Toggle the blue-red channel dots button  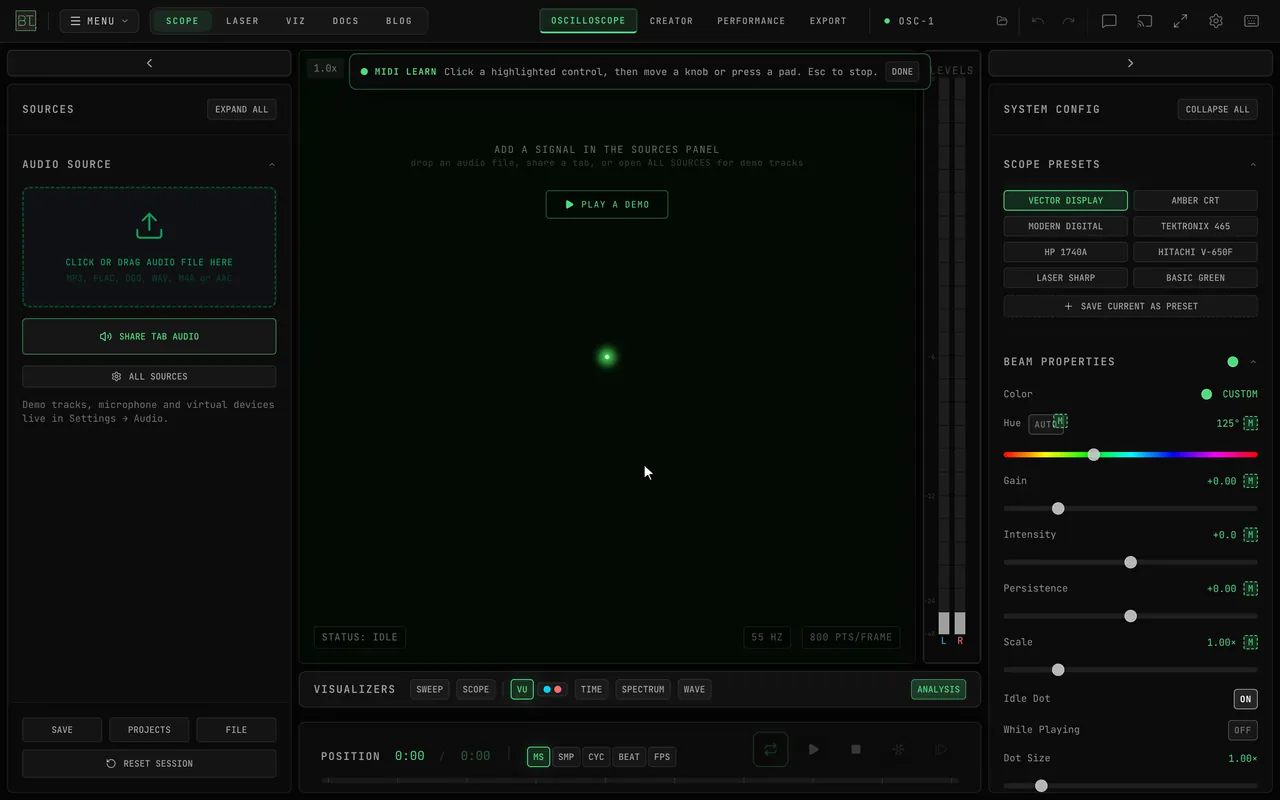(x=553, y=689)
